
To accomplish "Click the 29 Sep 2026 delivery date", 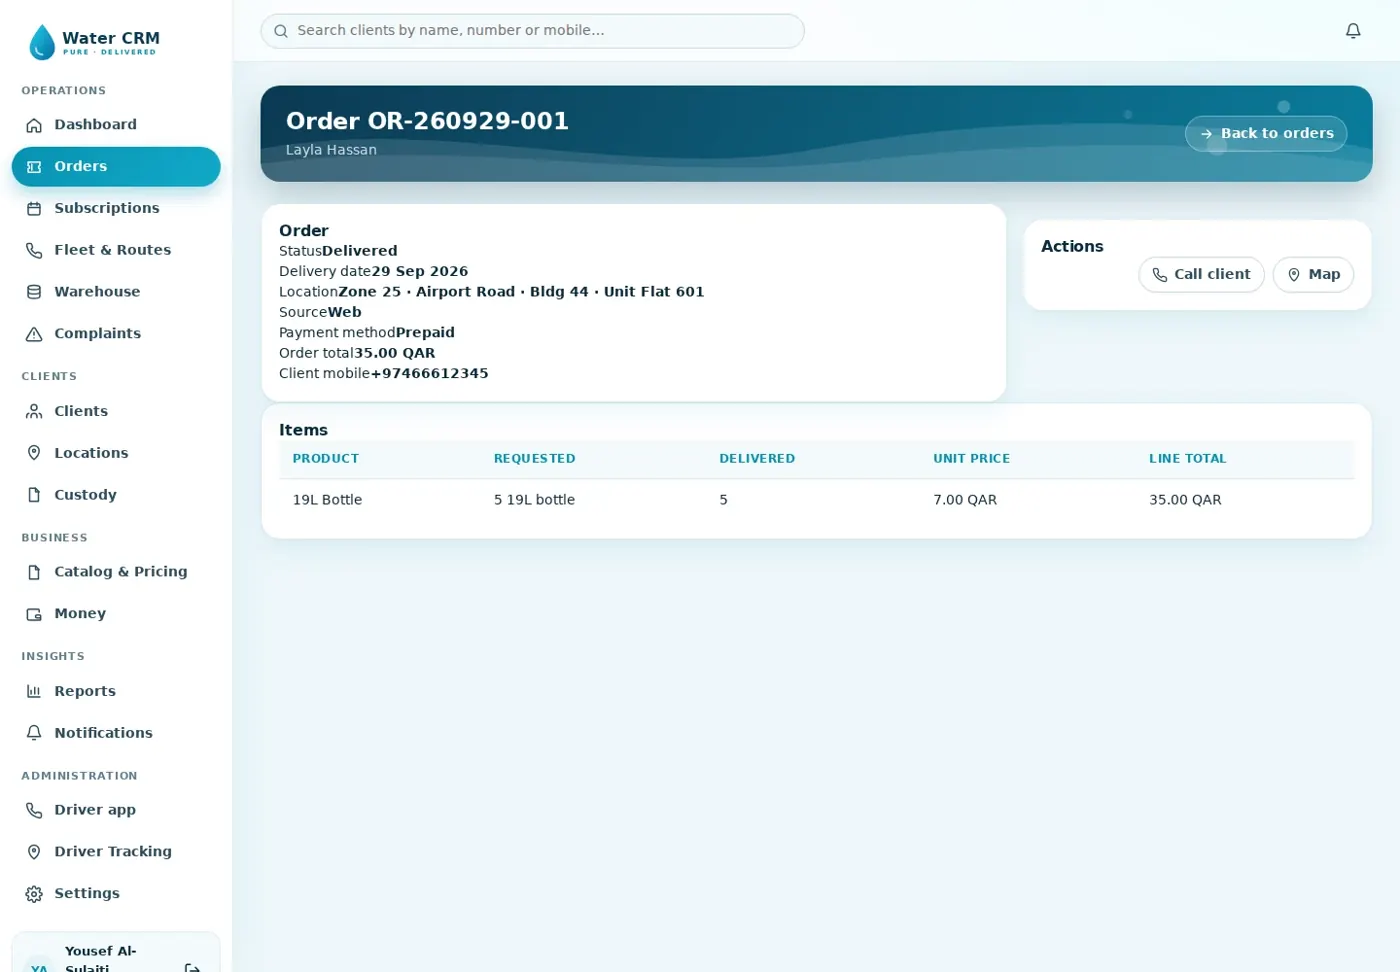I will point(420,272).
